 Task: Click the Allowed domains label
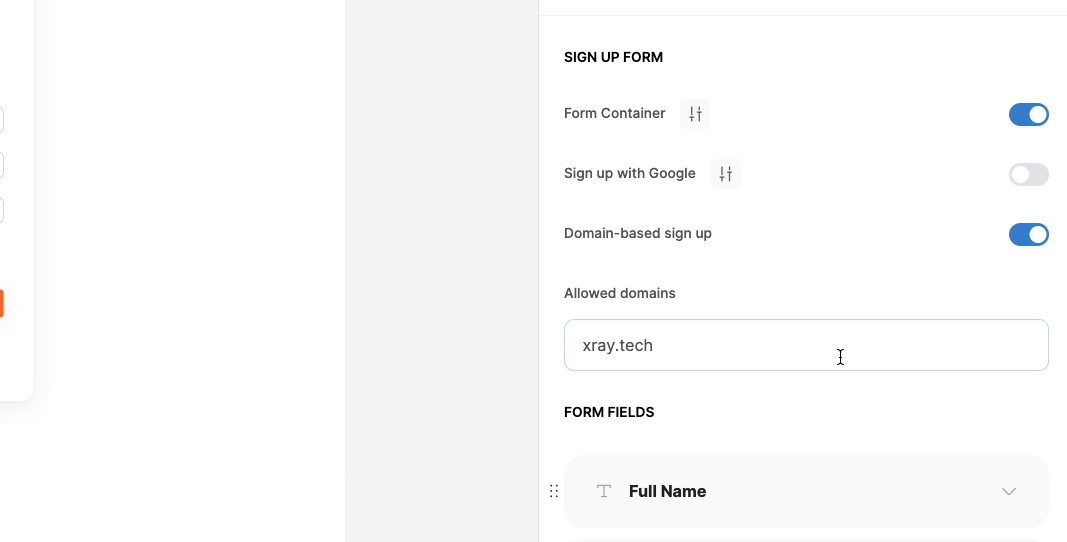[x=619, y=293]
